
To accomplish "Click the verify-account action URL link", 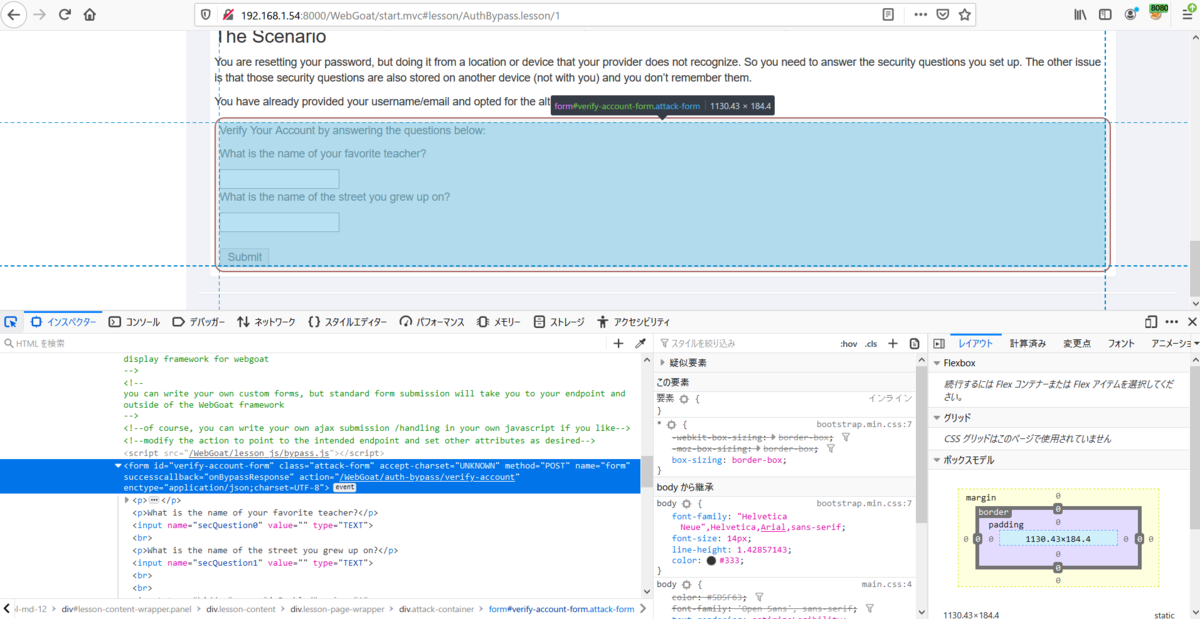I will coord(426,477).
